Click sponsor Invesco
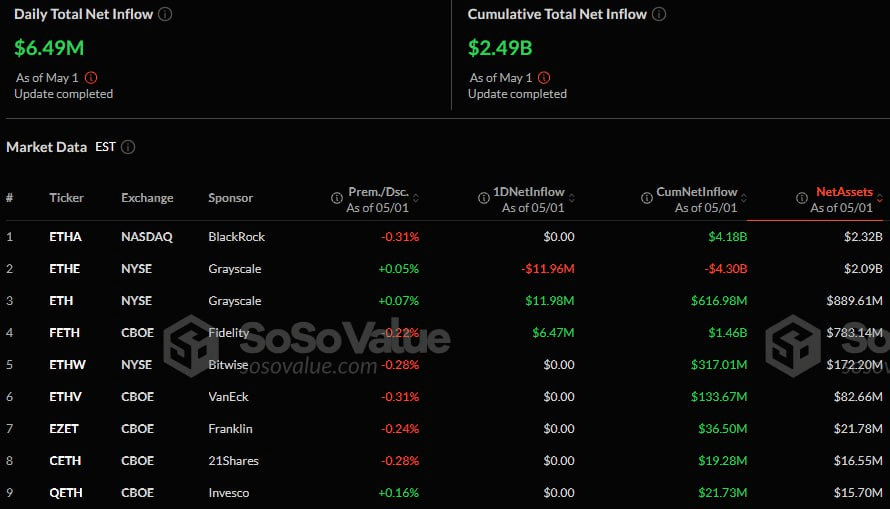 [x=228, y=493]
